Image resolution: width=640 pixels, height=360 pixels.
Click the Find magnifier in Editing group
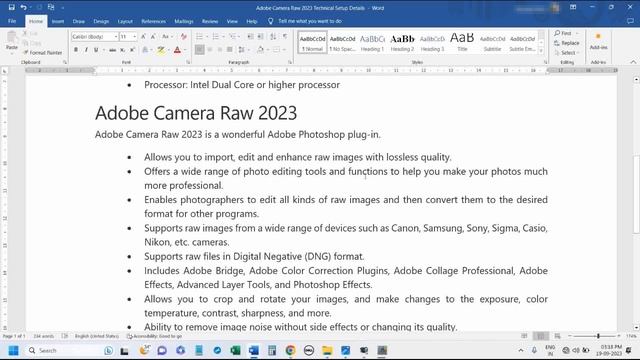pyautogui.click(x=563, y=33)
